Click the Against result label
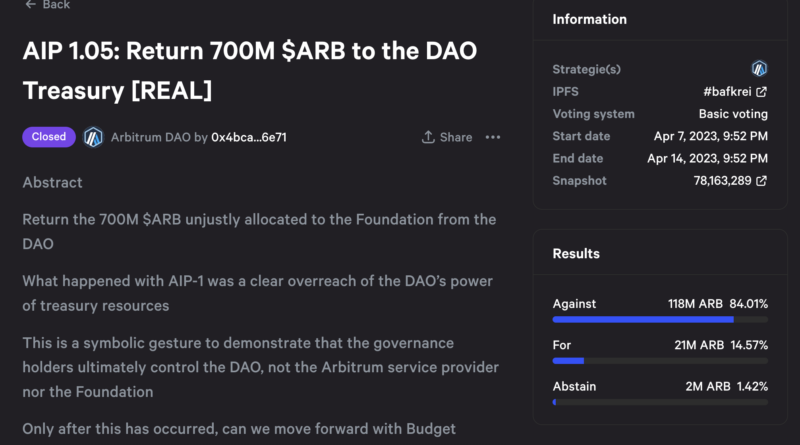 point(574,303)
